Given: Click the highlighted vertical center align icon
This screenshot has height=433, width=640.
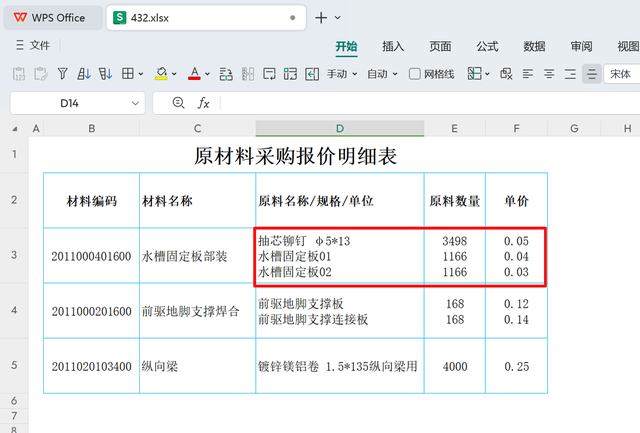Looking at the screenshot, I should (591, 74).
